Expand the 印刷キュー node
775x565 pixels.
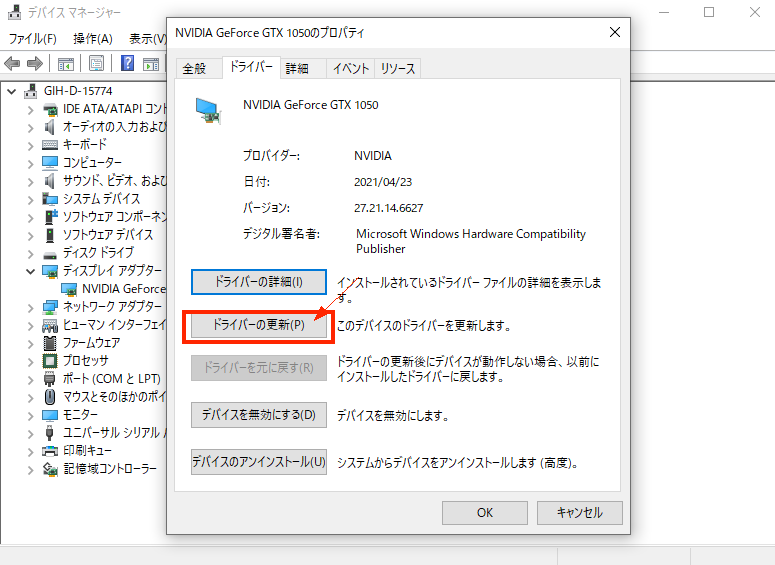tap(31, 452)
